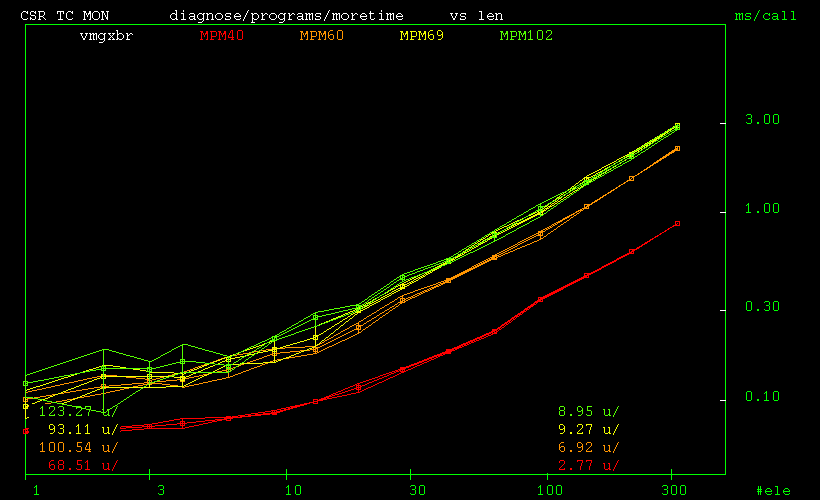Click the x-axis tick label 300
Image resolution: width=820 pixels, height=500 pixels.
click(x=674, y=490)
